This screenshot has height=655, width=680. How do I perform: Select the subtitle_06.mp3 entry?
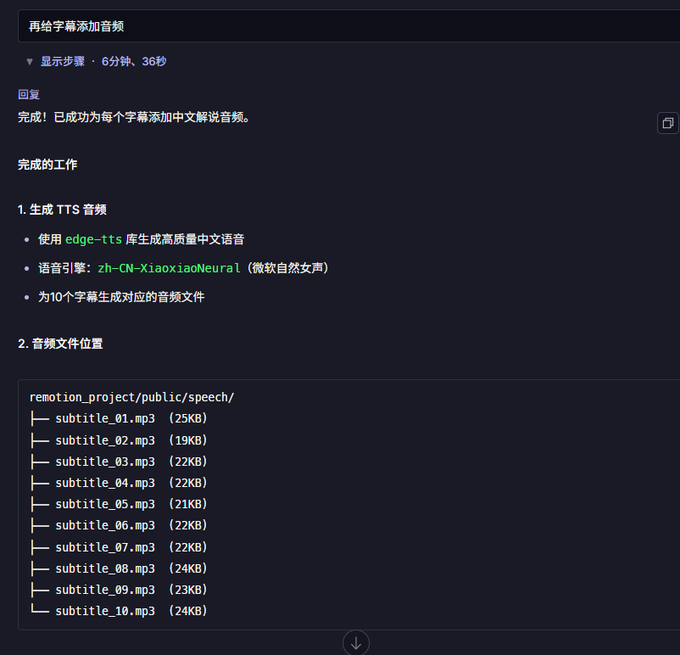click(105, 525)
